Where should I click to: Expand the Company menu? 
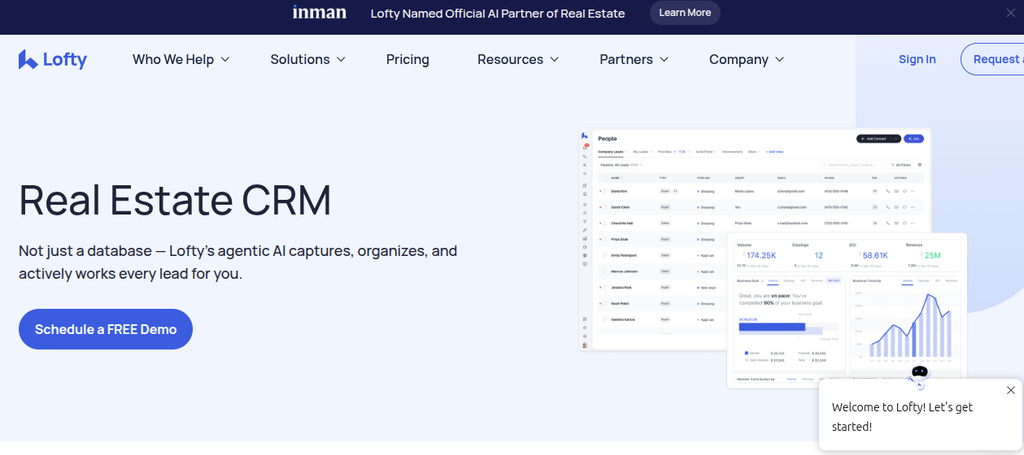coord(746,59)
